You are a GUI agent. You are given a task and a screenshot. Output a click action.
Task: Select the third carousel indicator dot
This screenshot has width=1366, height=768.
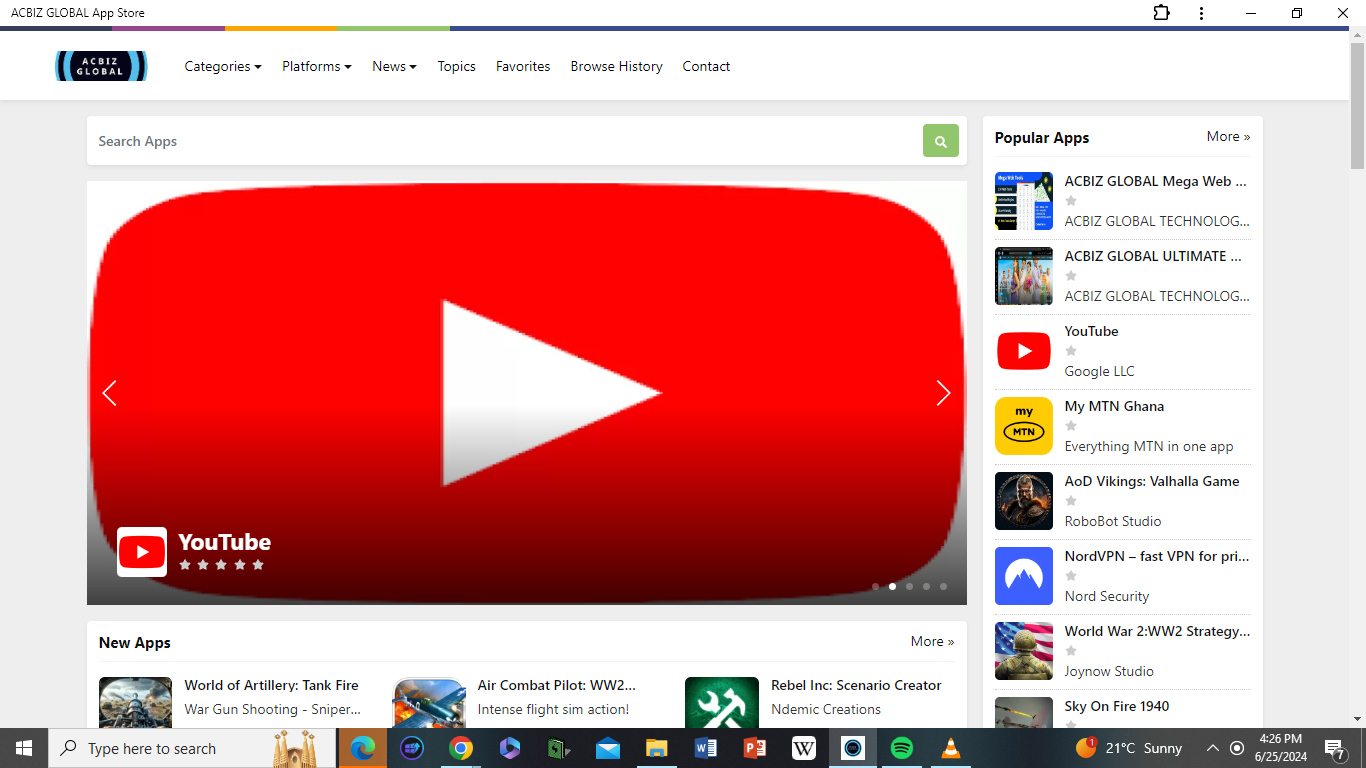[909, 587]
